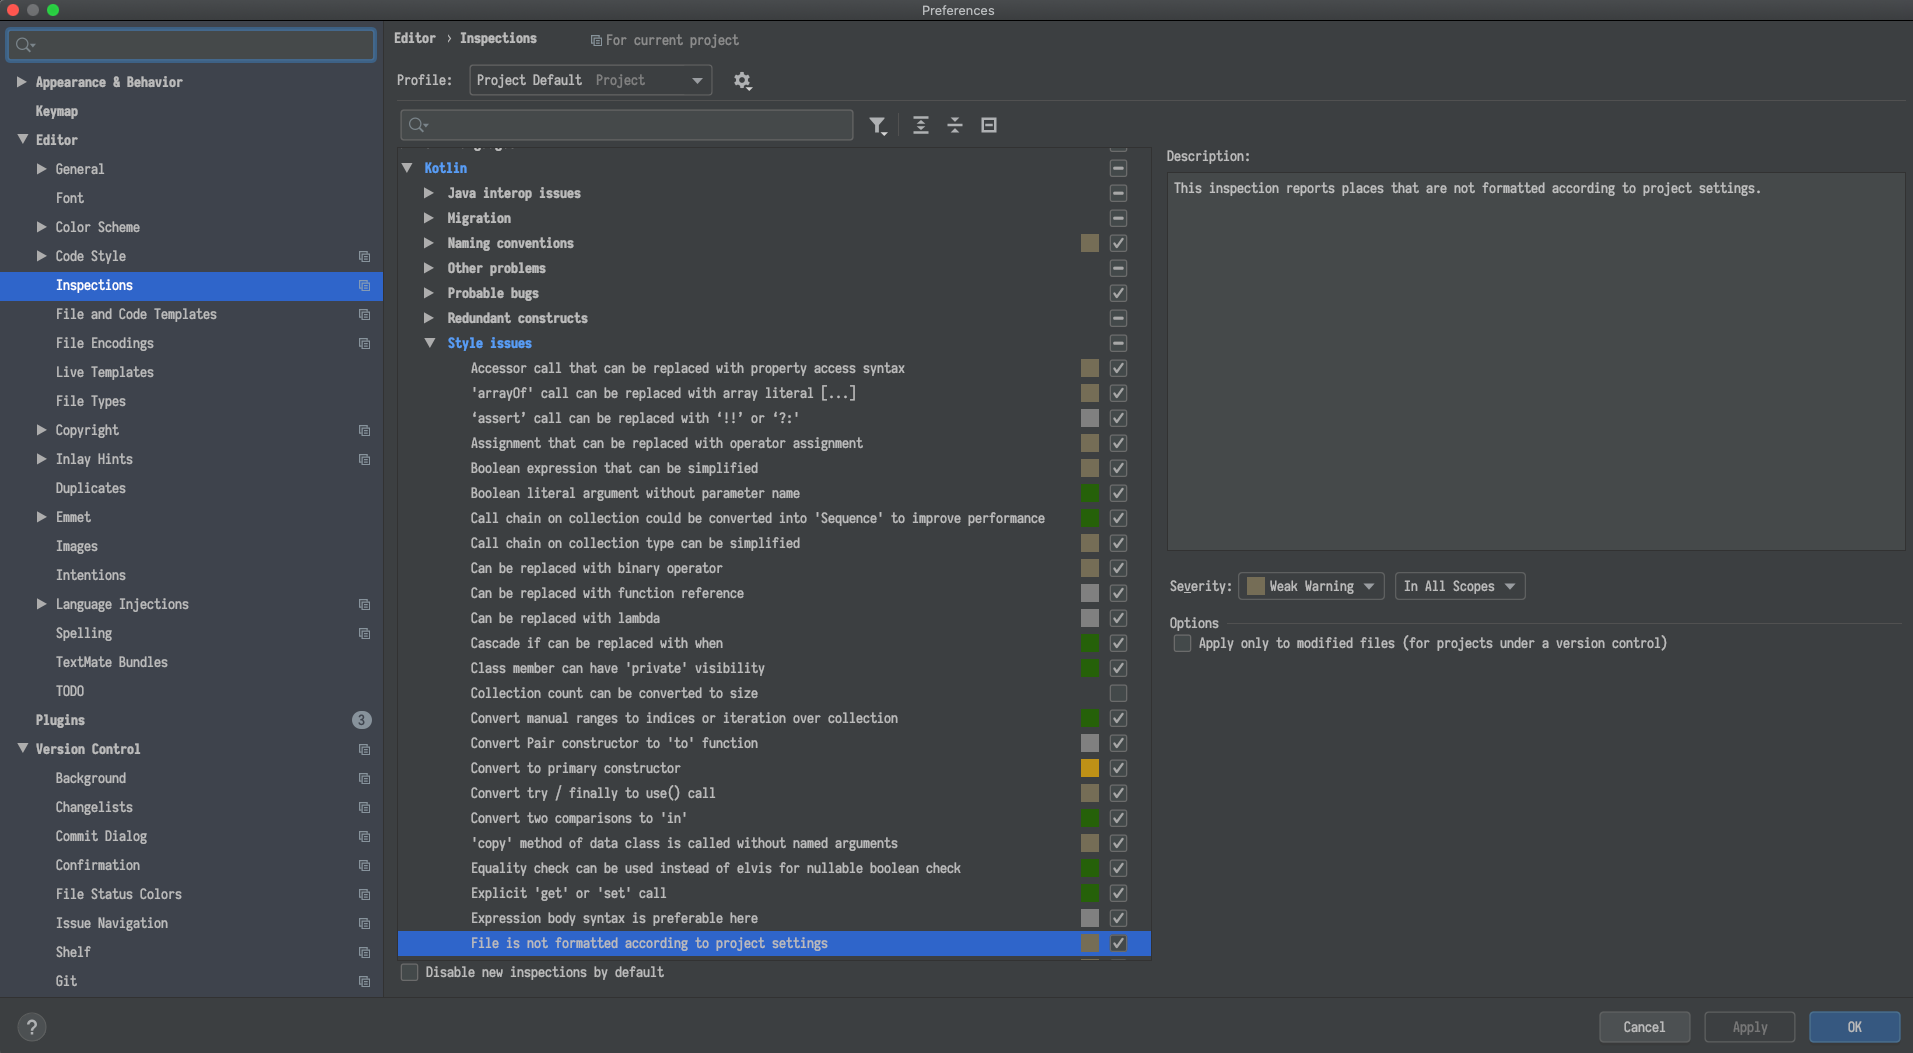Click the Cancel button
The height and width of the screenshot is (1053, 1913).
click(x=1643, y=1026)
